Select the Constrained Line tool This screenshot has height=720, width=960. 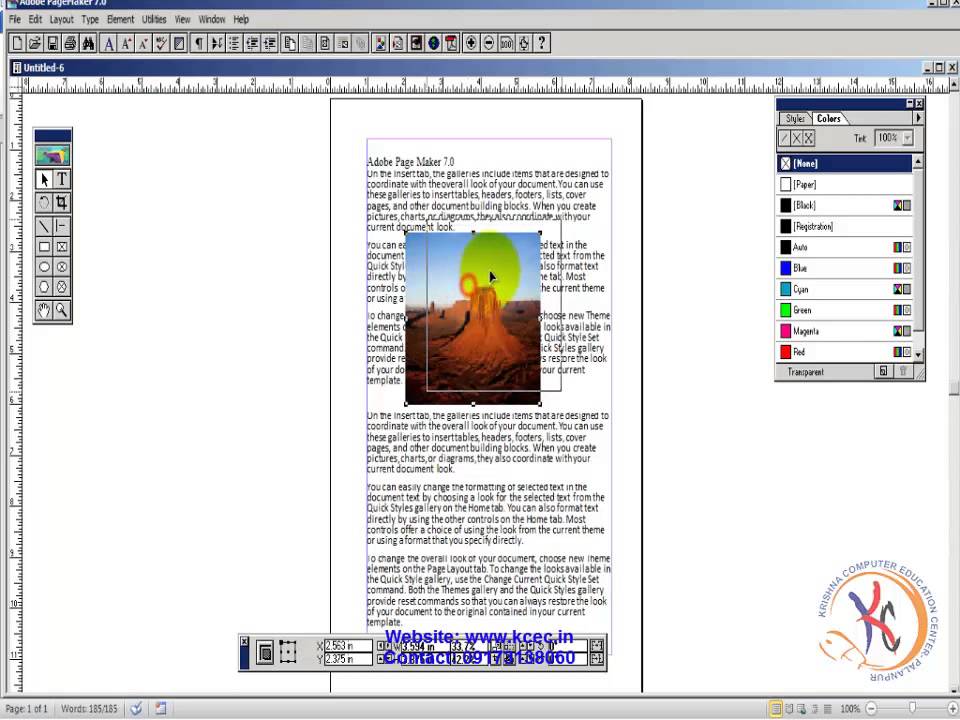[x=62, y=227]
